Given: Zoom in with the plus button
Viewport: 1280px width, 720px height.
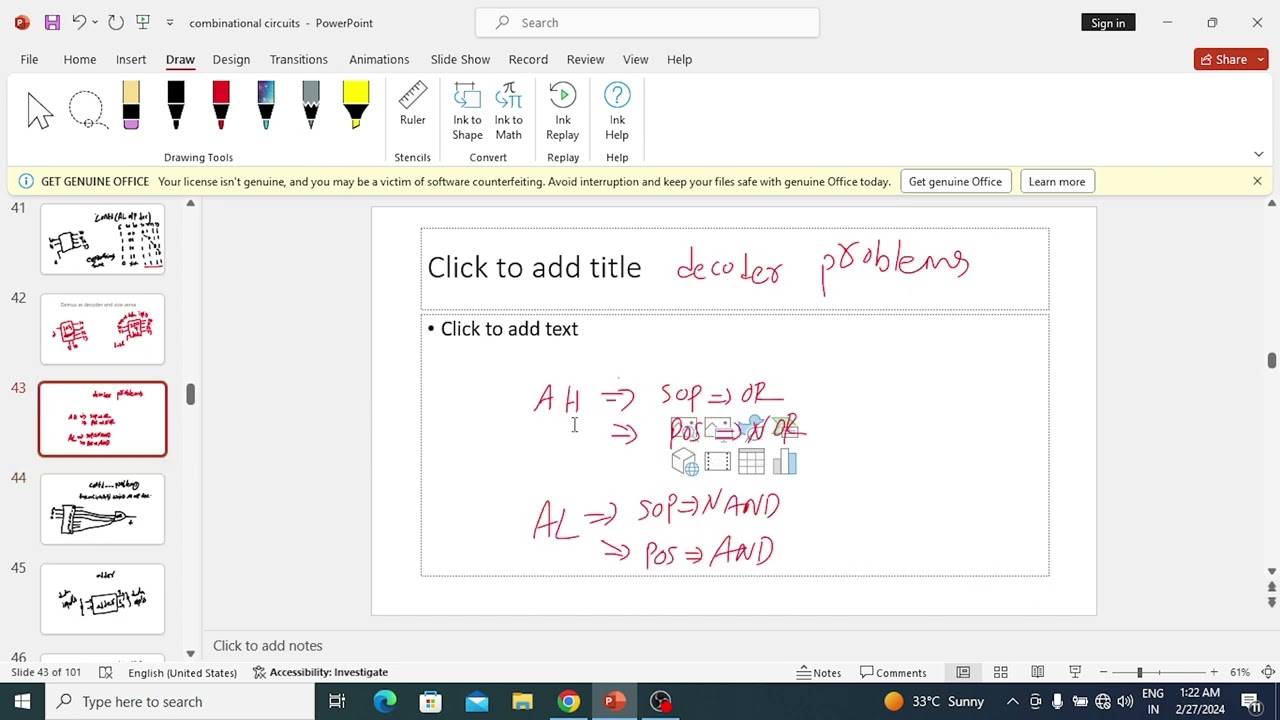Looking at the screenshot, I should click(x=1213, y=672).
